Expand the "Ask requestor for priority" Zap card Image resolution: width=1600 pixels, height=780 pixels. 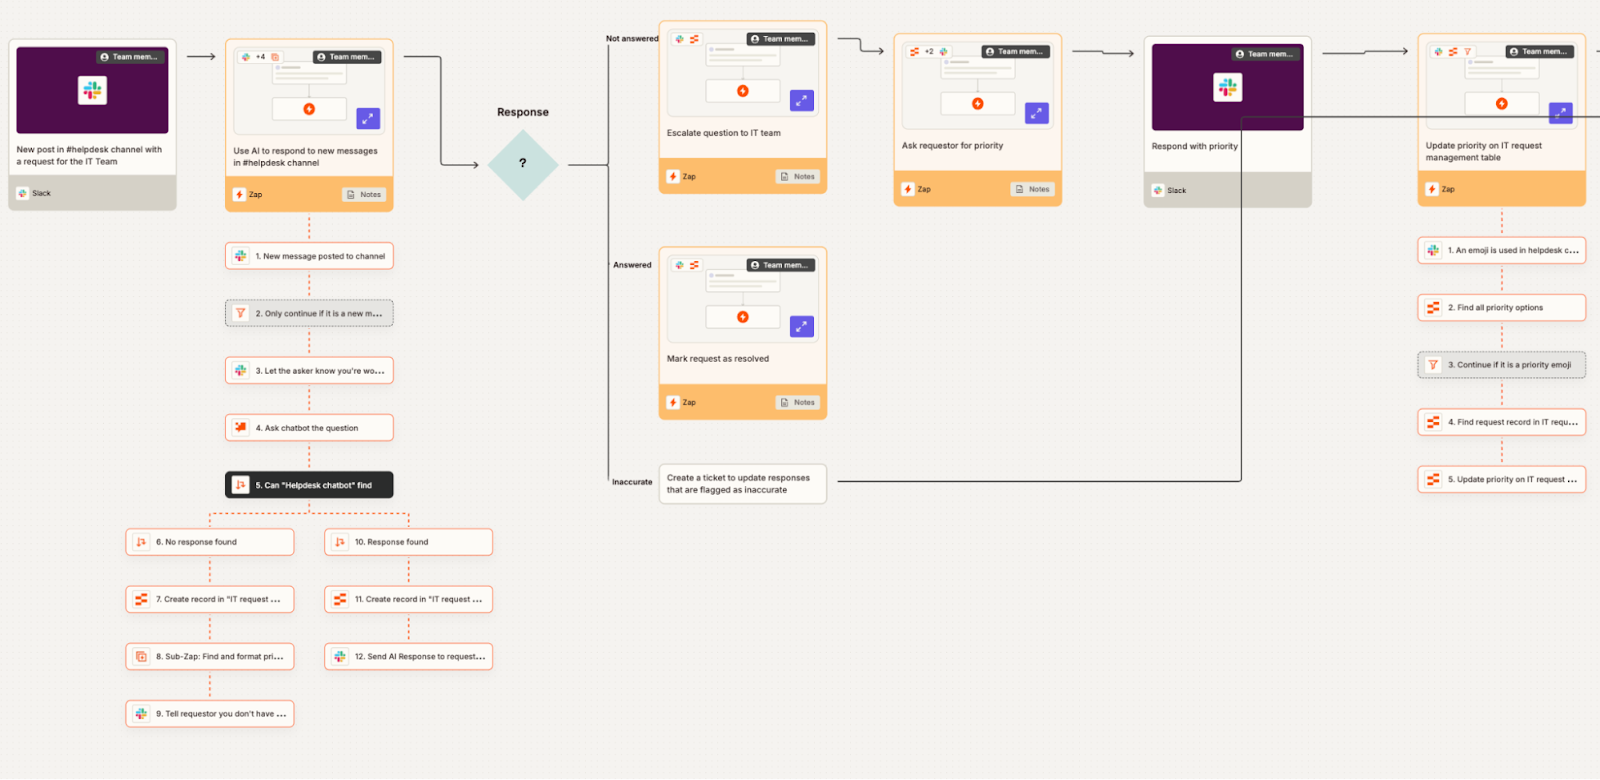(x=1037, y=113)
